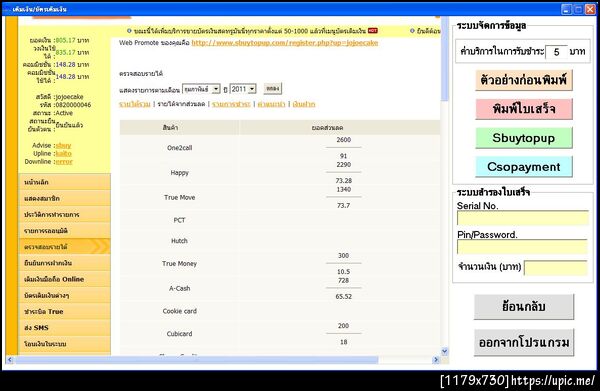Click the bullet icon starting the announcement text

coord(129,31)
